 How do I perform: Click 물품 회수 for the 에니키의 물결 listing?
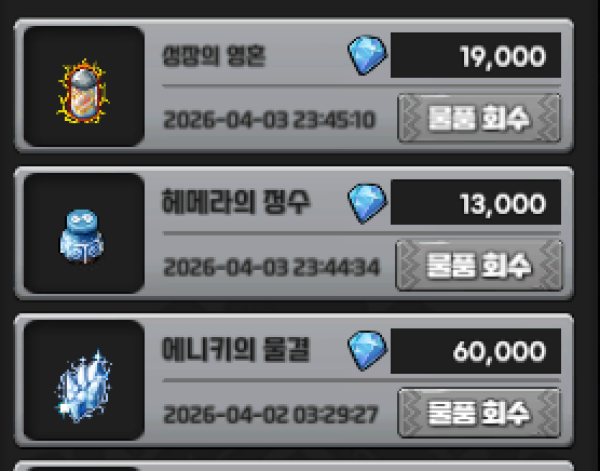[479, 413]
